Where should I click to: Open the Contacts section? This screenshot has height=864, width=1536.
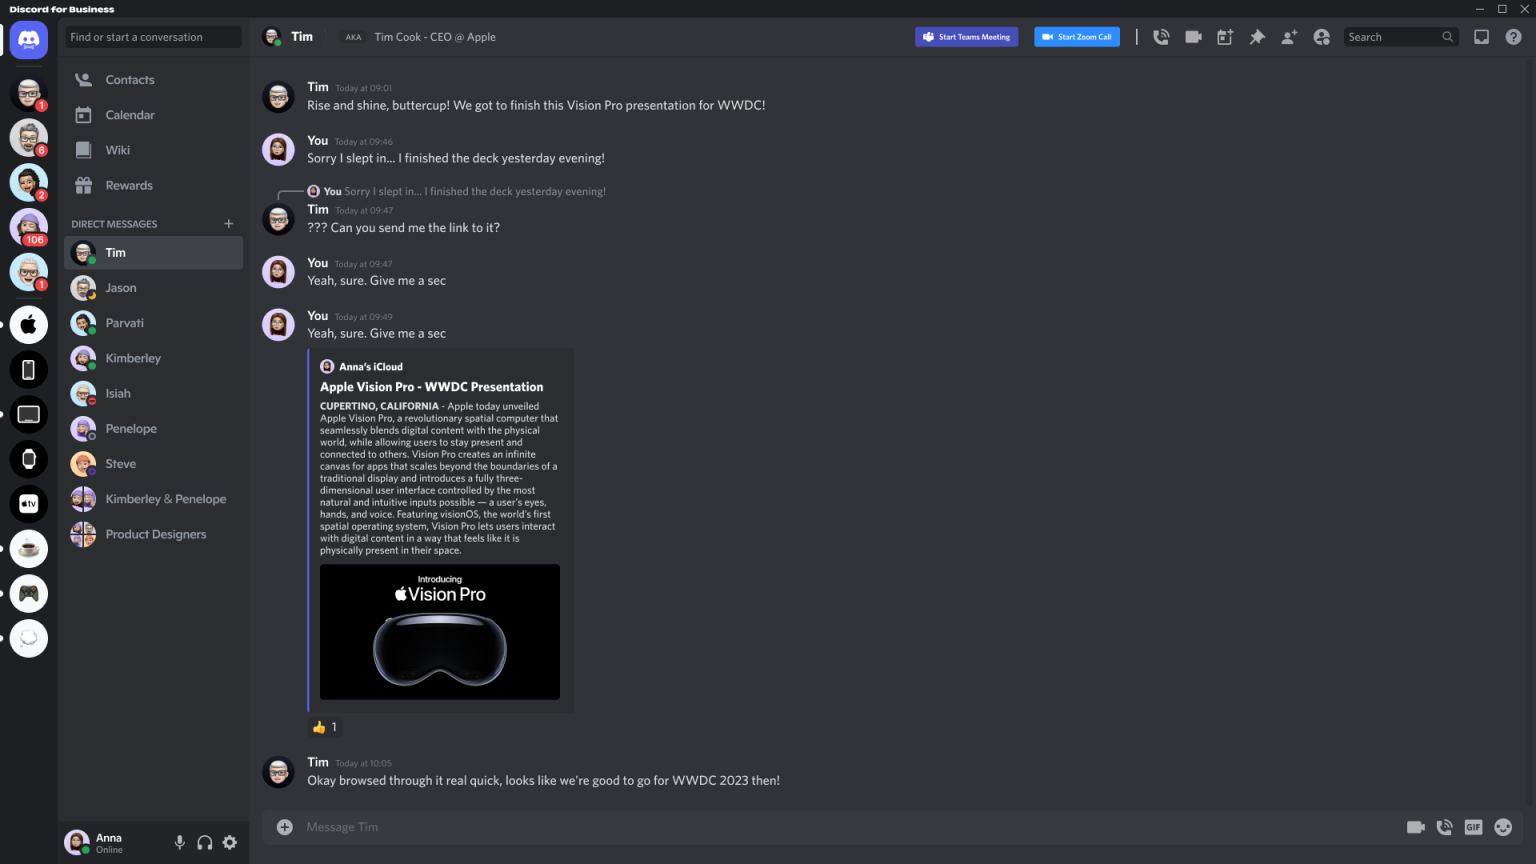129,79
